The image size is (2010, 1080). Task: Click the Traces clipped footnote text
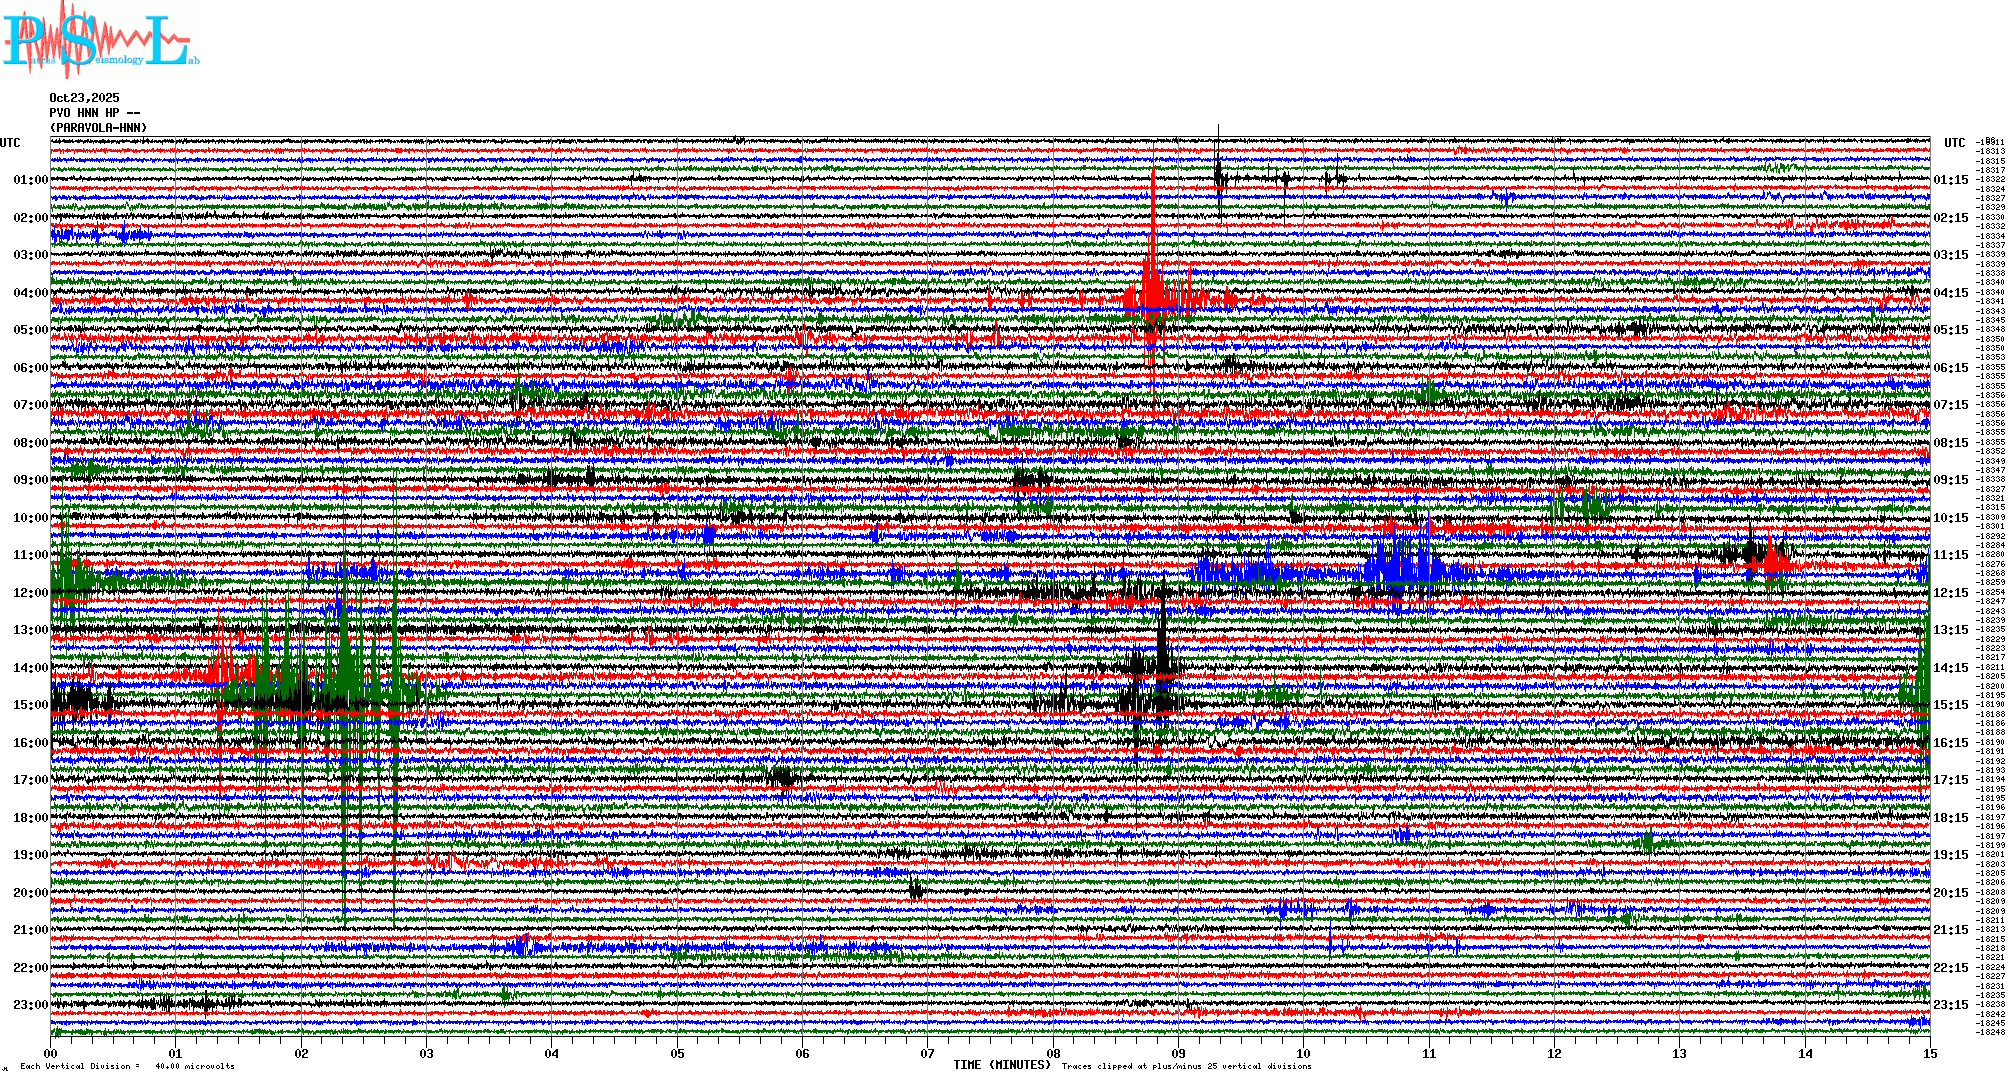1186,1066
